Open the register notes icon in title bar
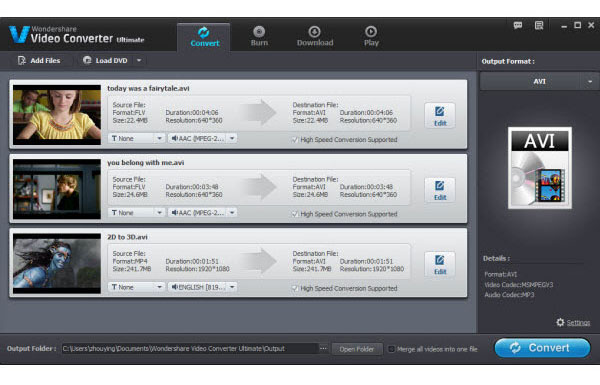Screen dimensions: 600x385 tap(539, 26)
